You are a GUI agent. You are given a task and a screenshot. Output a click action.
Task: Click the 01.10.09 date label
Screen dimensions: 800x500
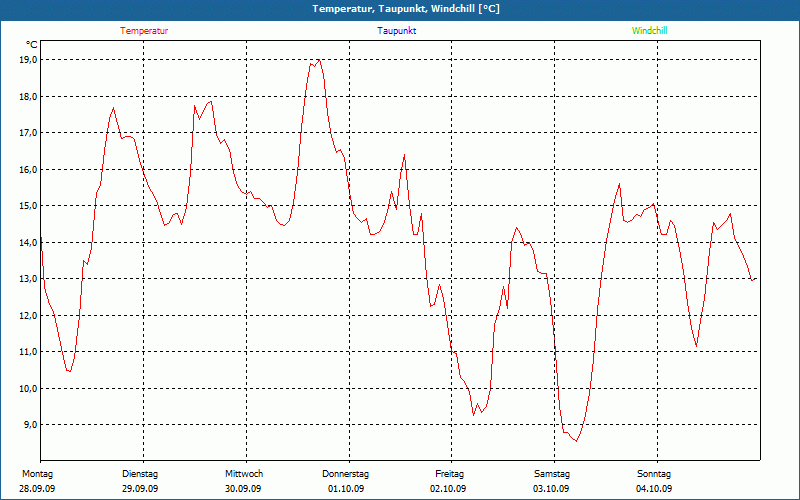tap(346, 489)
